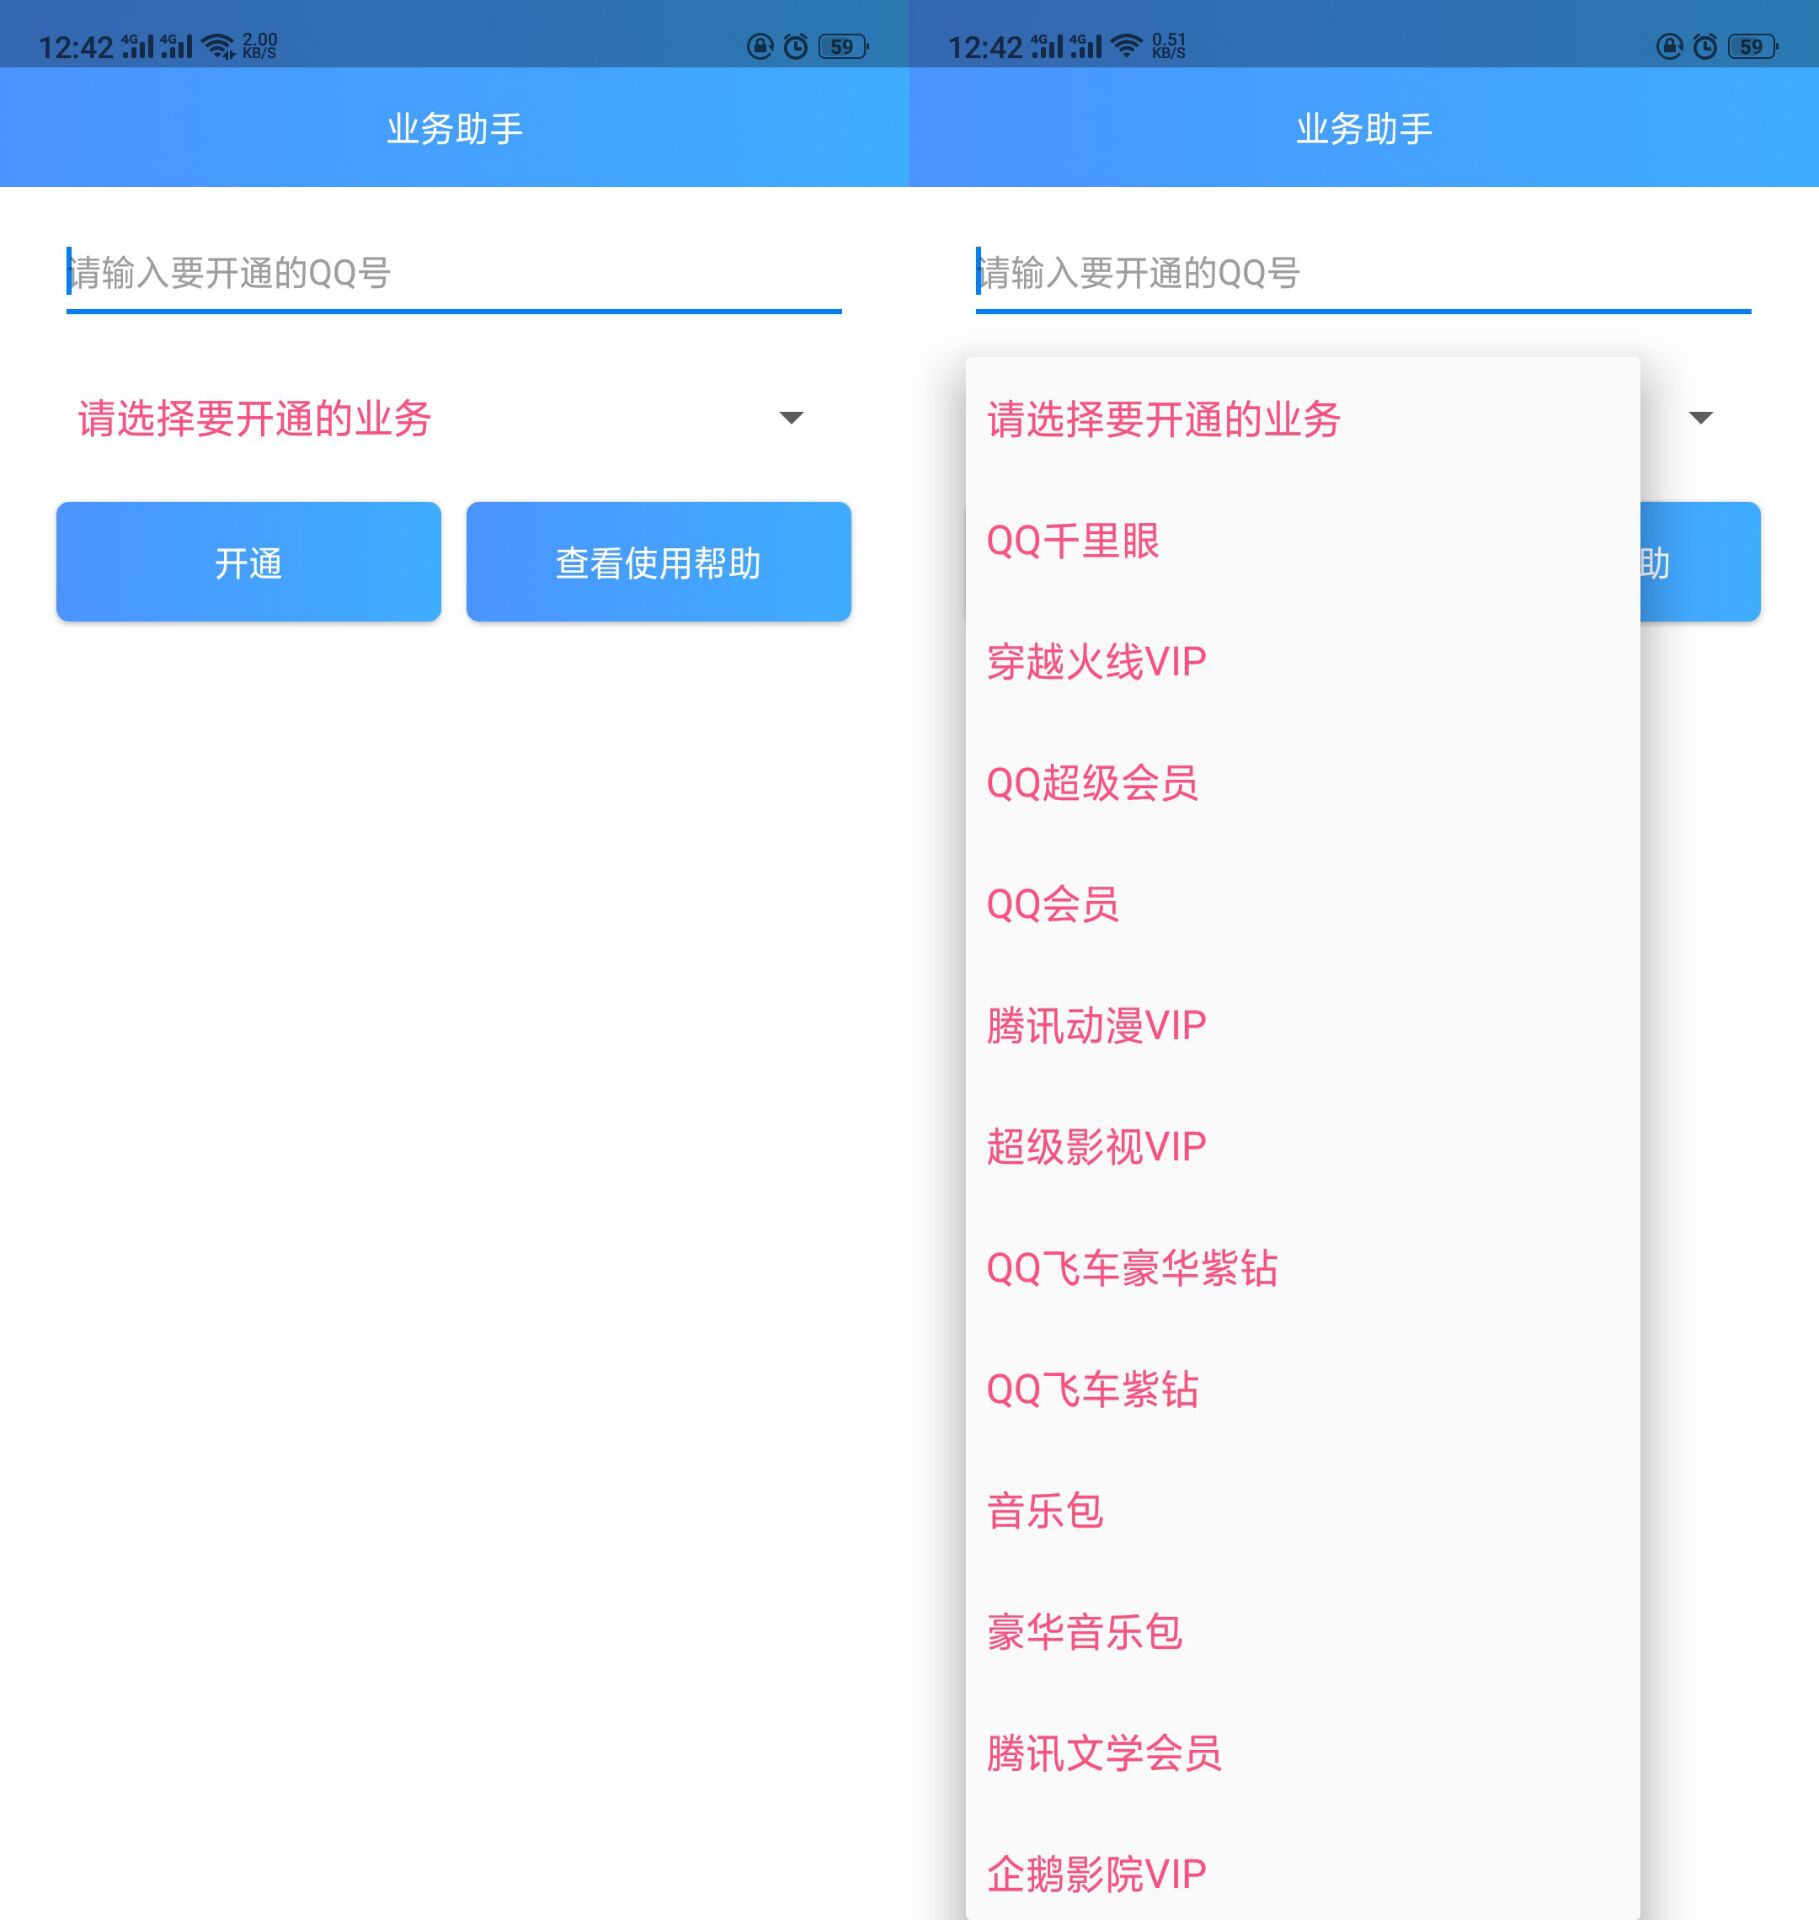Image resolution: width=1819 pixels, height=1920 pixels.
Task: Select 企鹅影院VIP at list bottom
Action: (1096, 1874)
